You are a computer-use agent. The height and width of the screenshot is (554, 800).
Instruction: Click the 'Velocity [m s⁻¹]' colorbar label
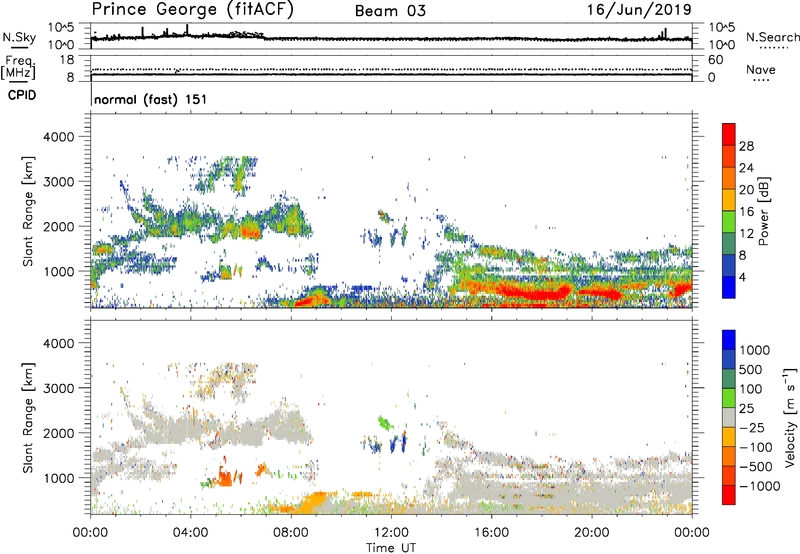tap(790, 417)
